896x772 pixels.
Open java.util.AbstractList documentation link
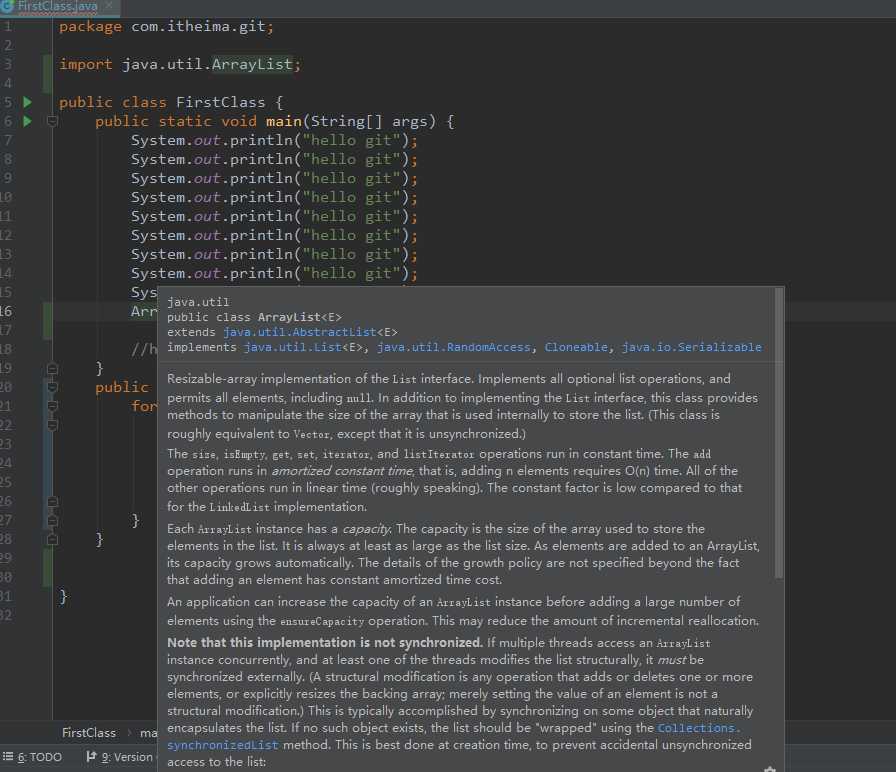300,332
